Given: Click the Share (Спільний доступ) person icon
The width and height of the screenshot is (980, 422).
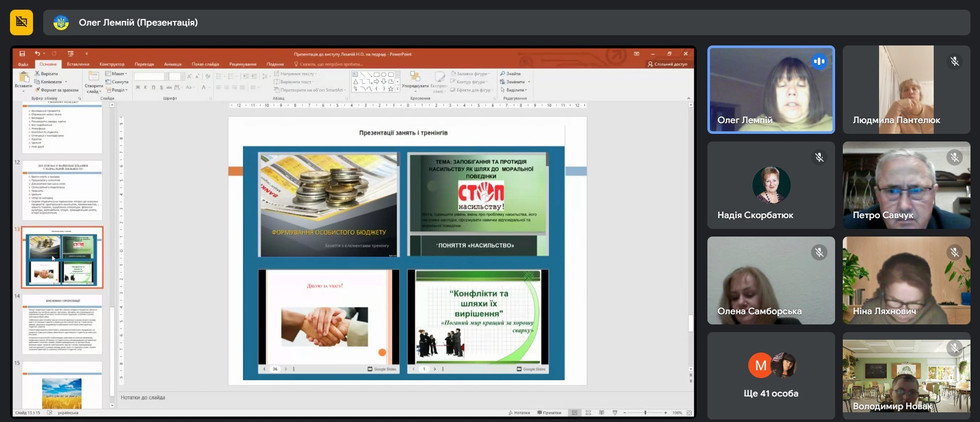Looking at the screenshot, I should pyautogui.click(x=650, y=64).
